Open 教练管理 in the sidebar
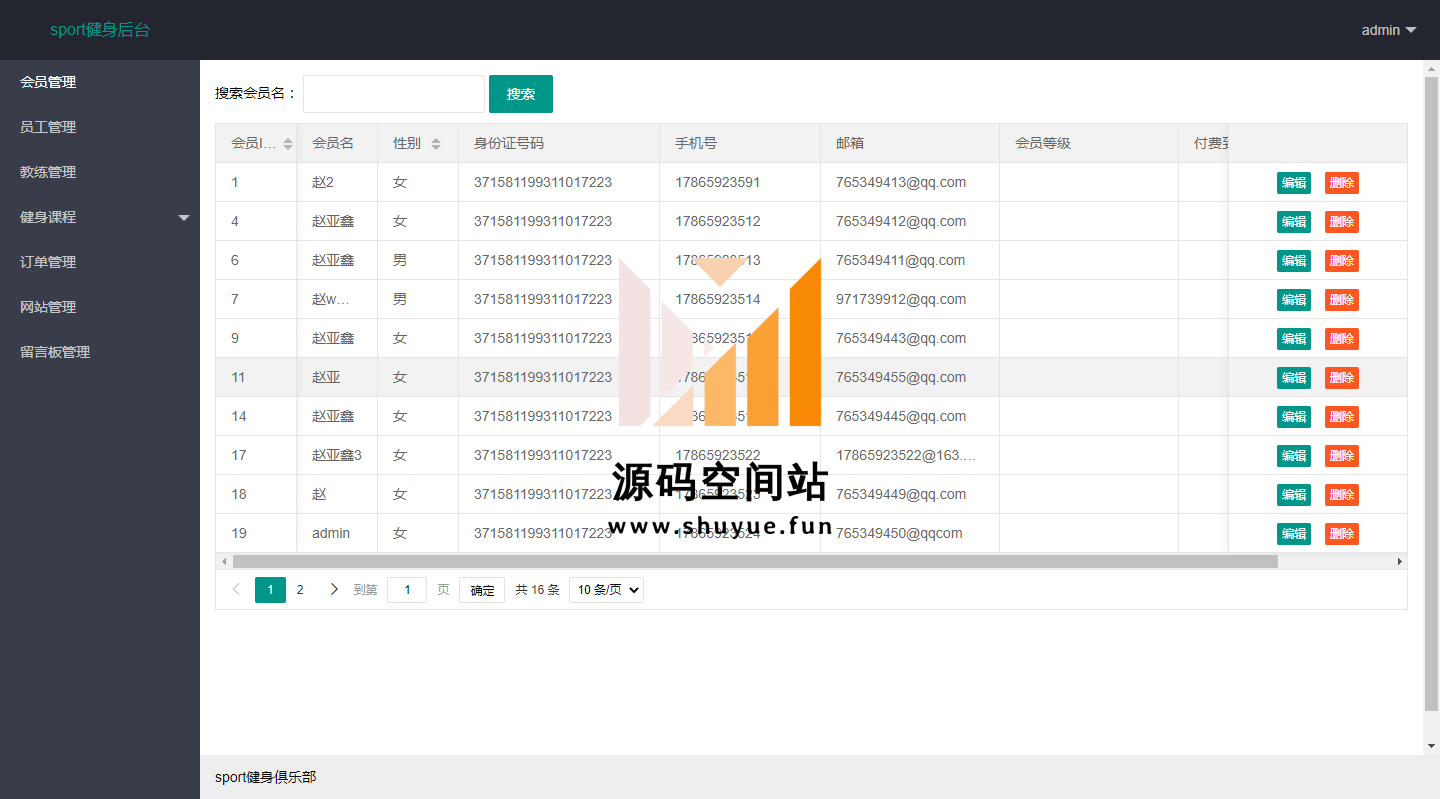The image size is (1440, 799). [100, 172]
